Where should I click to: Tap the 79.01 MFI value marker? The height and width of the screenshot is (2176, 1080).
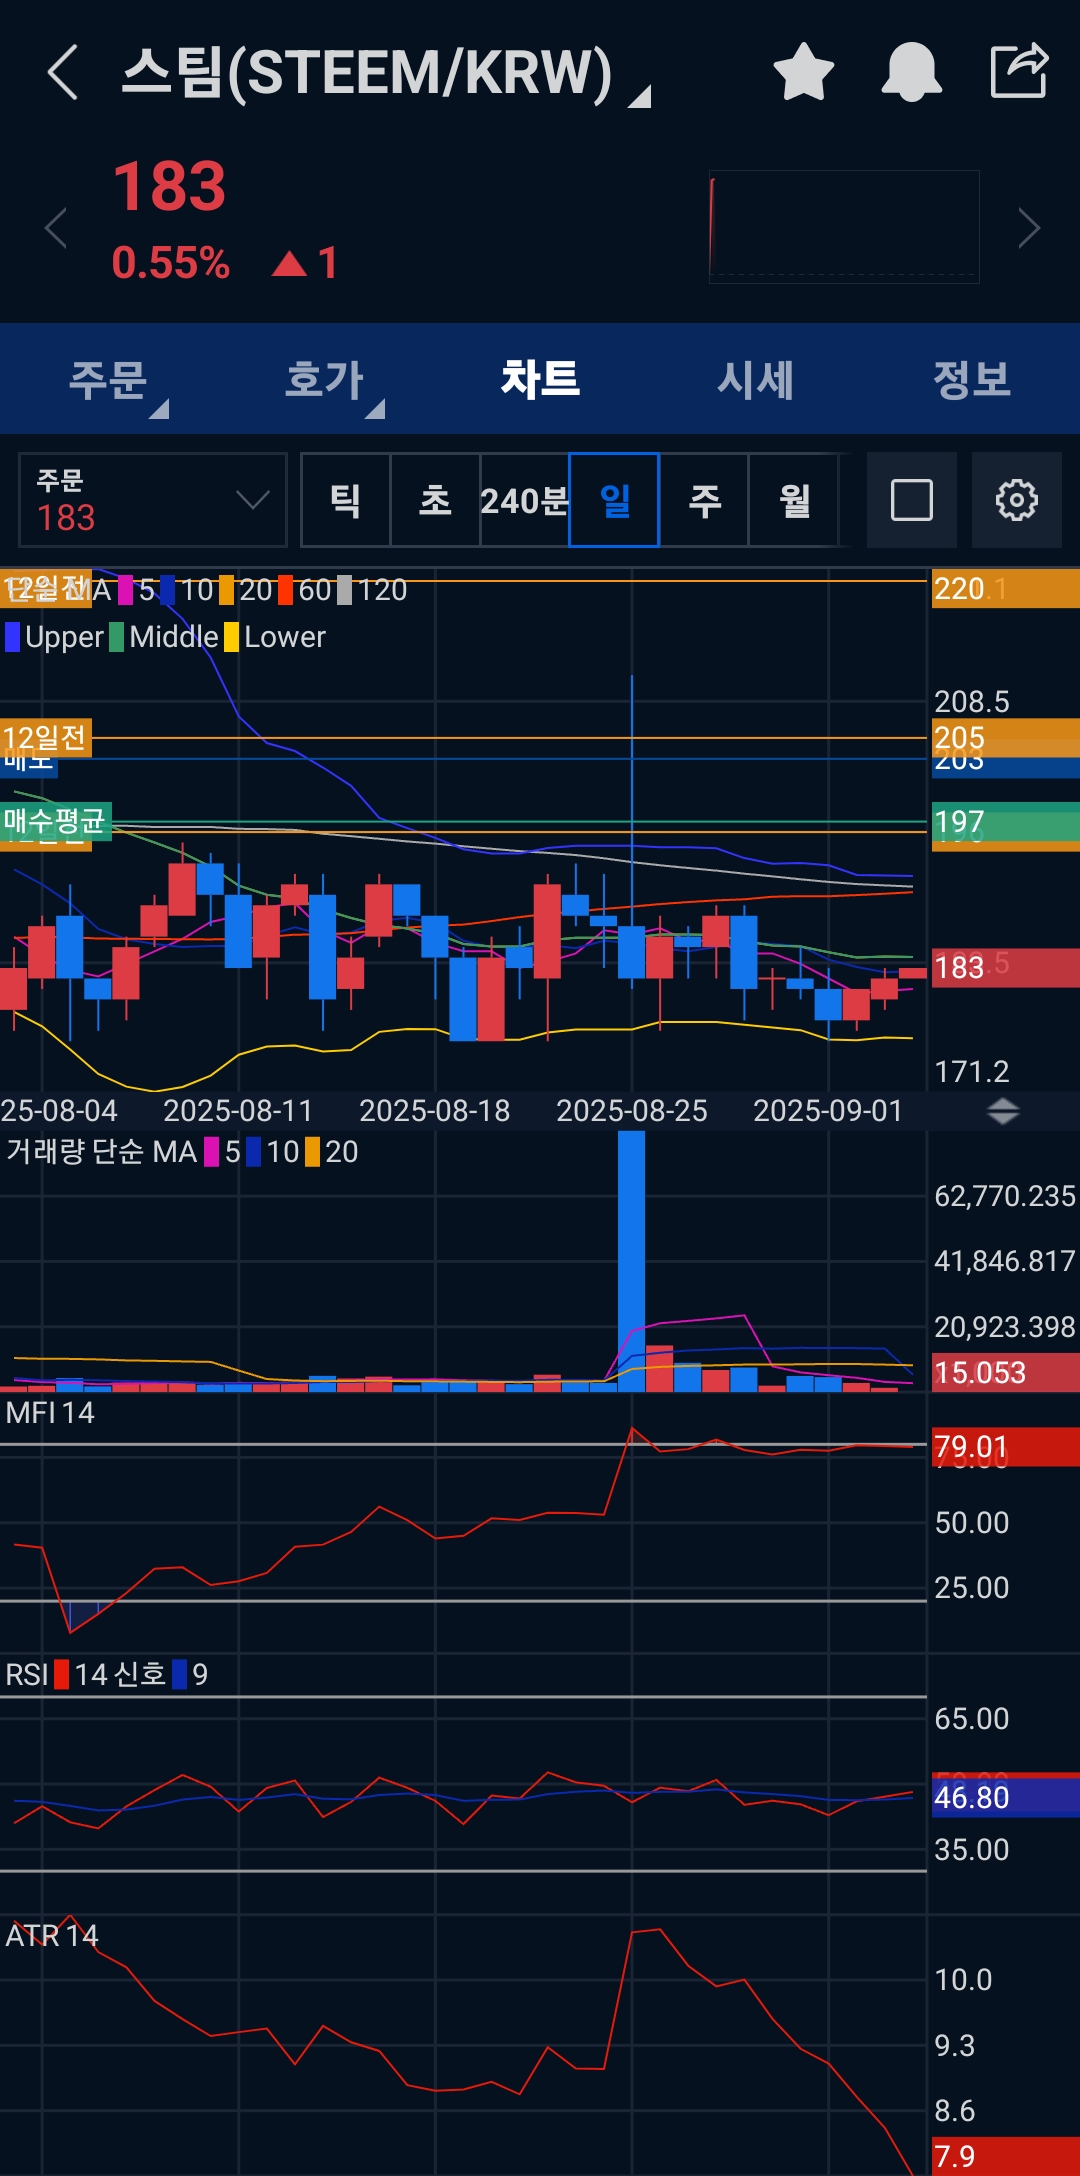click(1005, 1446)
